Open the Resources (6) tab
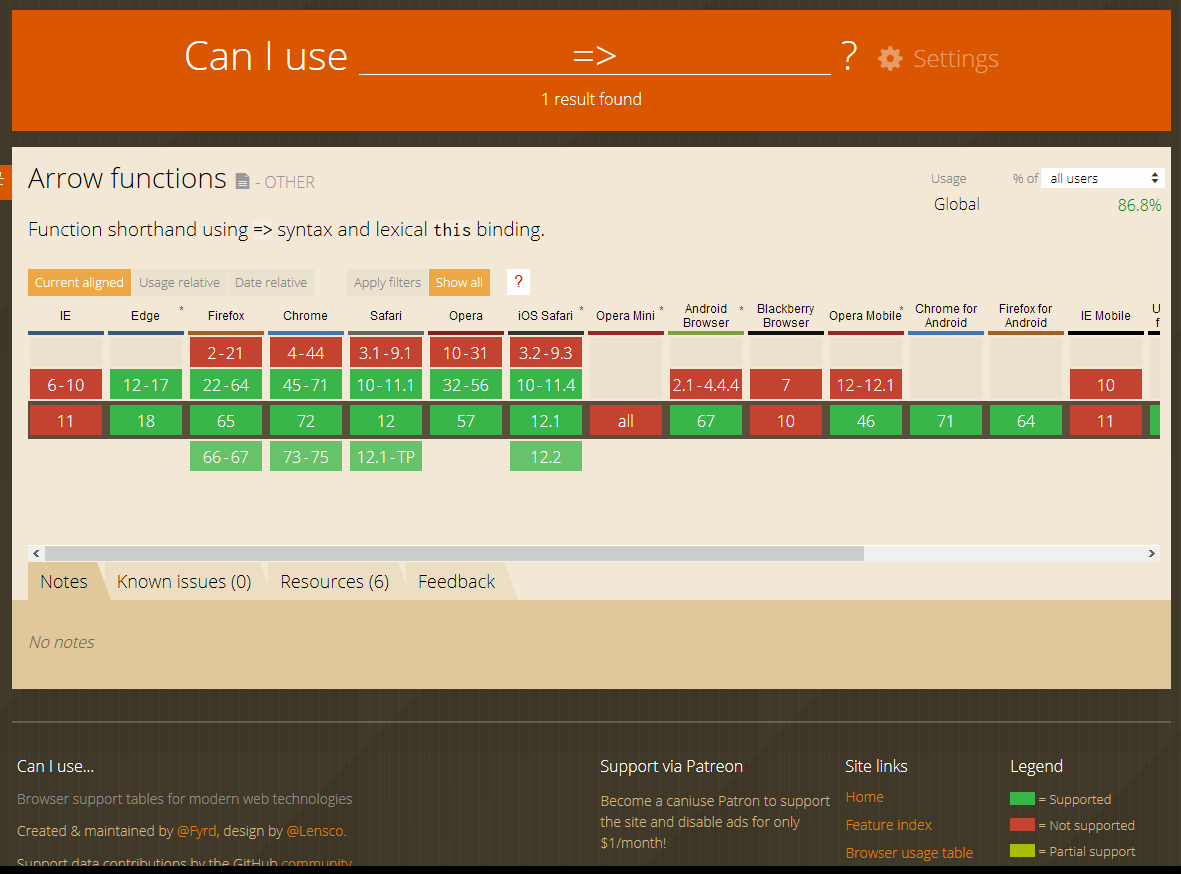Image resolution: width=1181 pixels, height=874 pixels. 334,582
